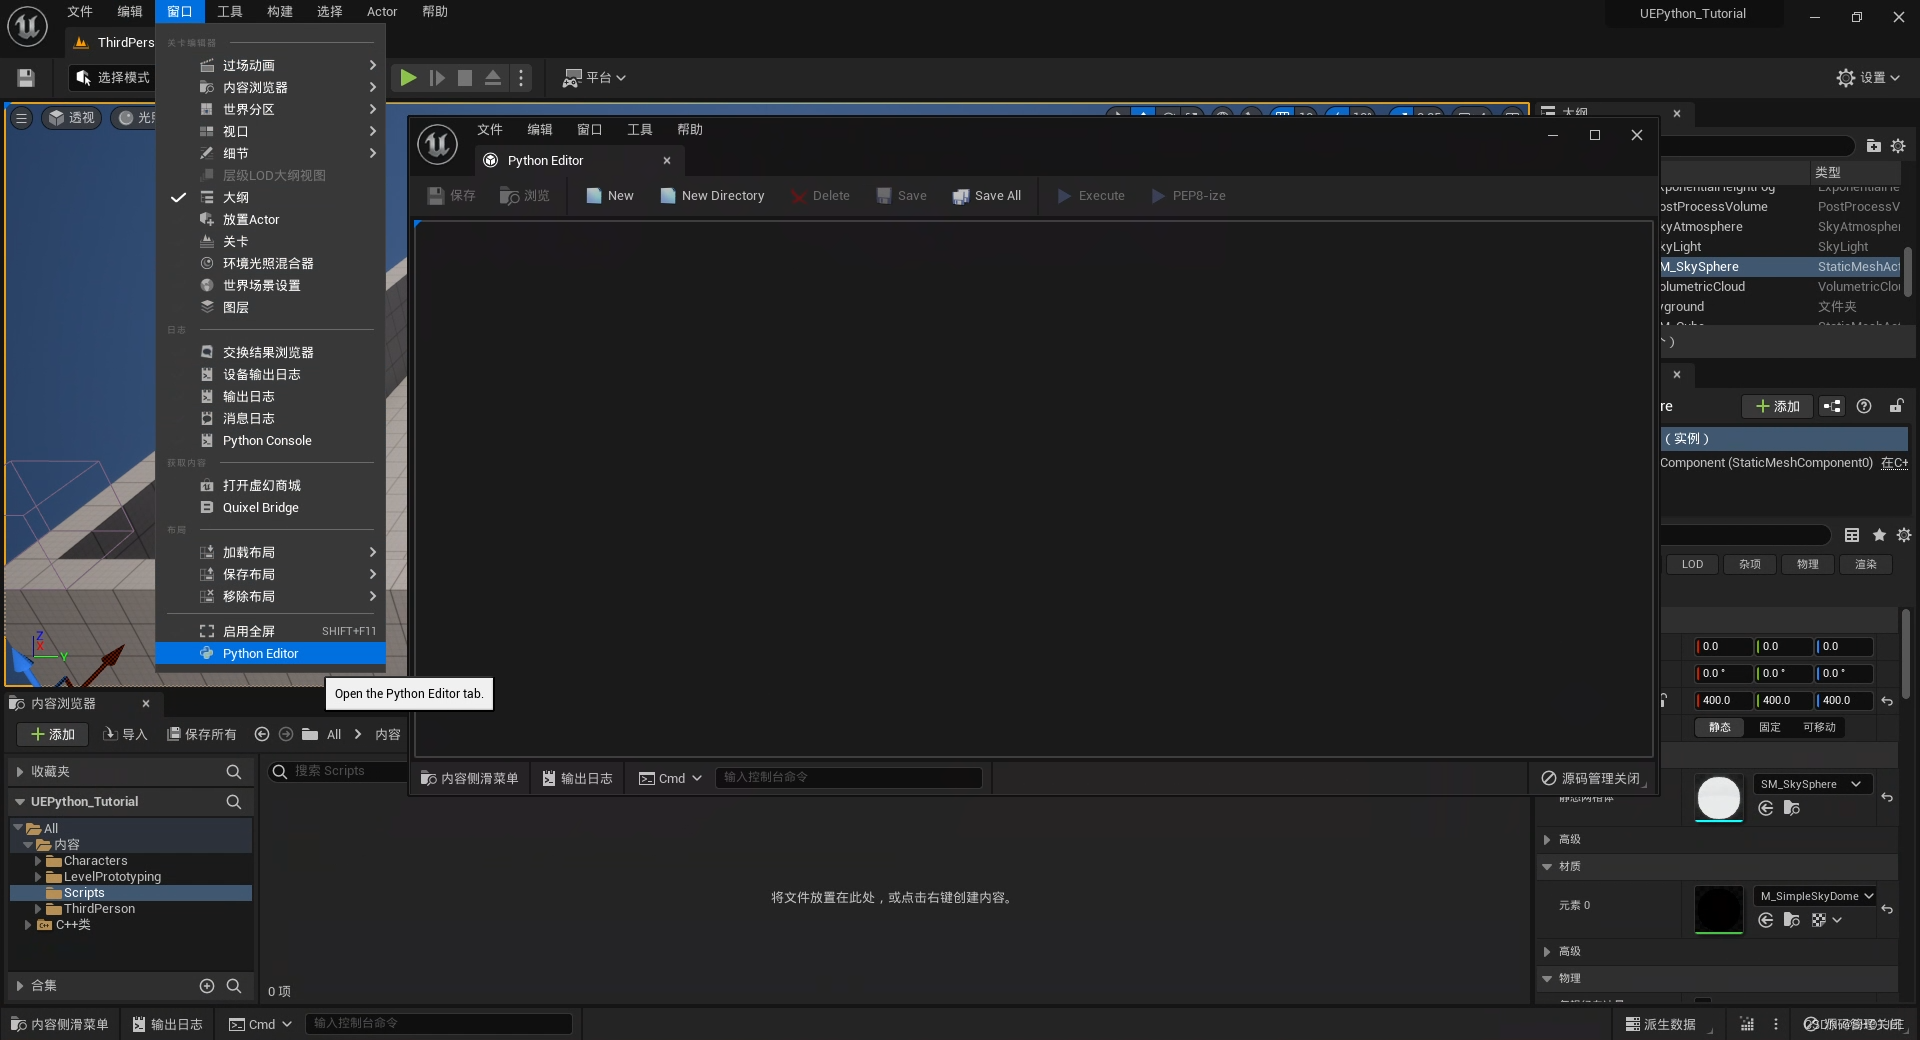
Task: Toggle favorites star in details panel
Action: (1879, 536)
